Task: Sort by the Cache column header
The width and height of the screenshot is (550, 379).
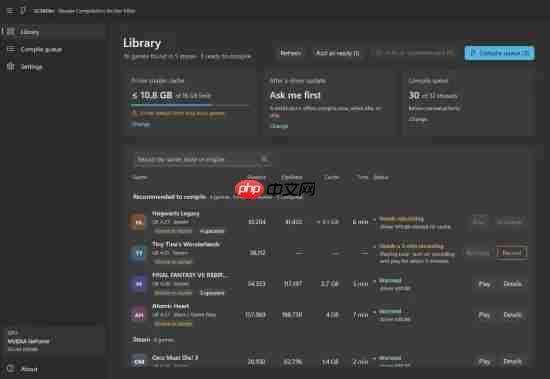Action: coord(331,177)
